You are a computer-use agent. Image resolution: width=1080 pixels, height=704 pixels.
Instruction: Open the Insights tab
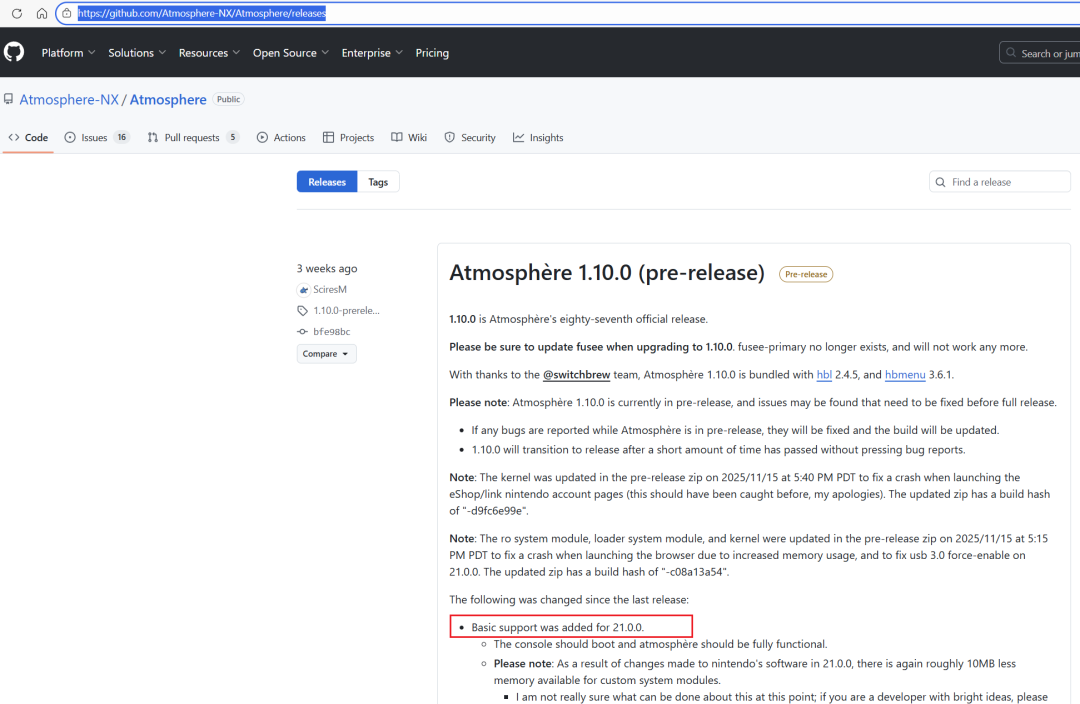coord(538,137)
